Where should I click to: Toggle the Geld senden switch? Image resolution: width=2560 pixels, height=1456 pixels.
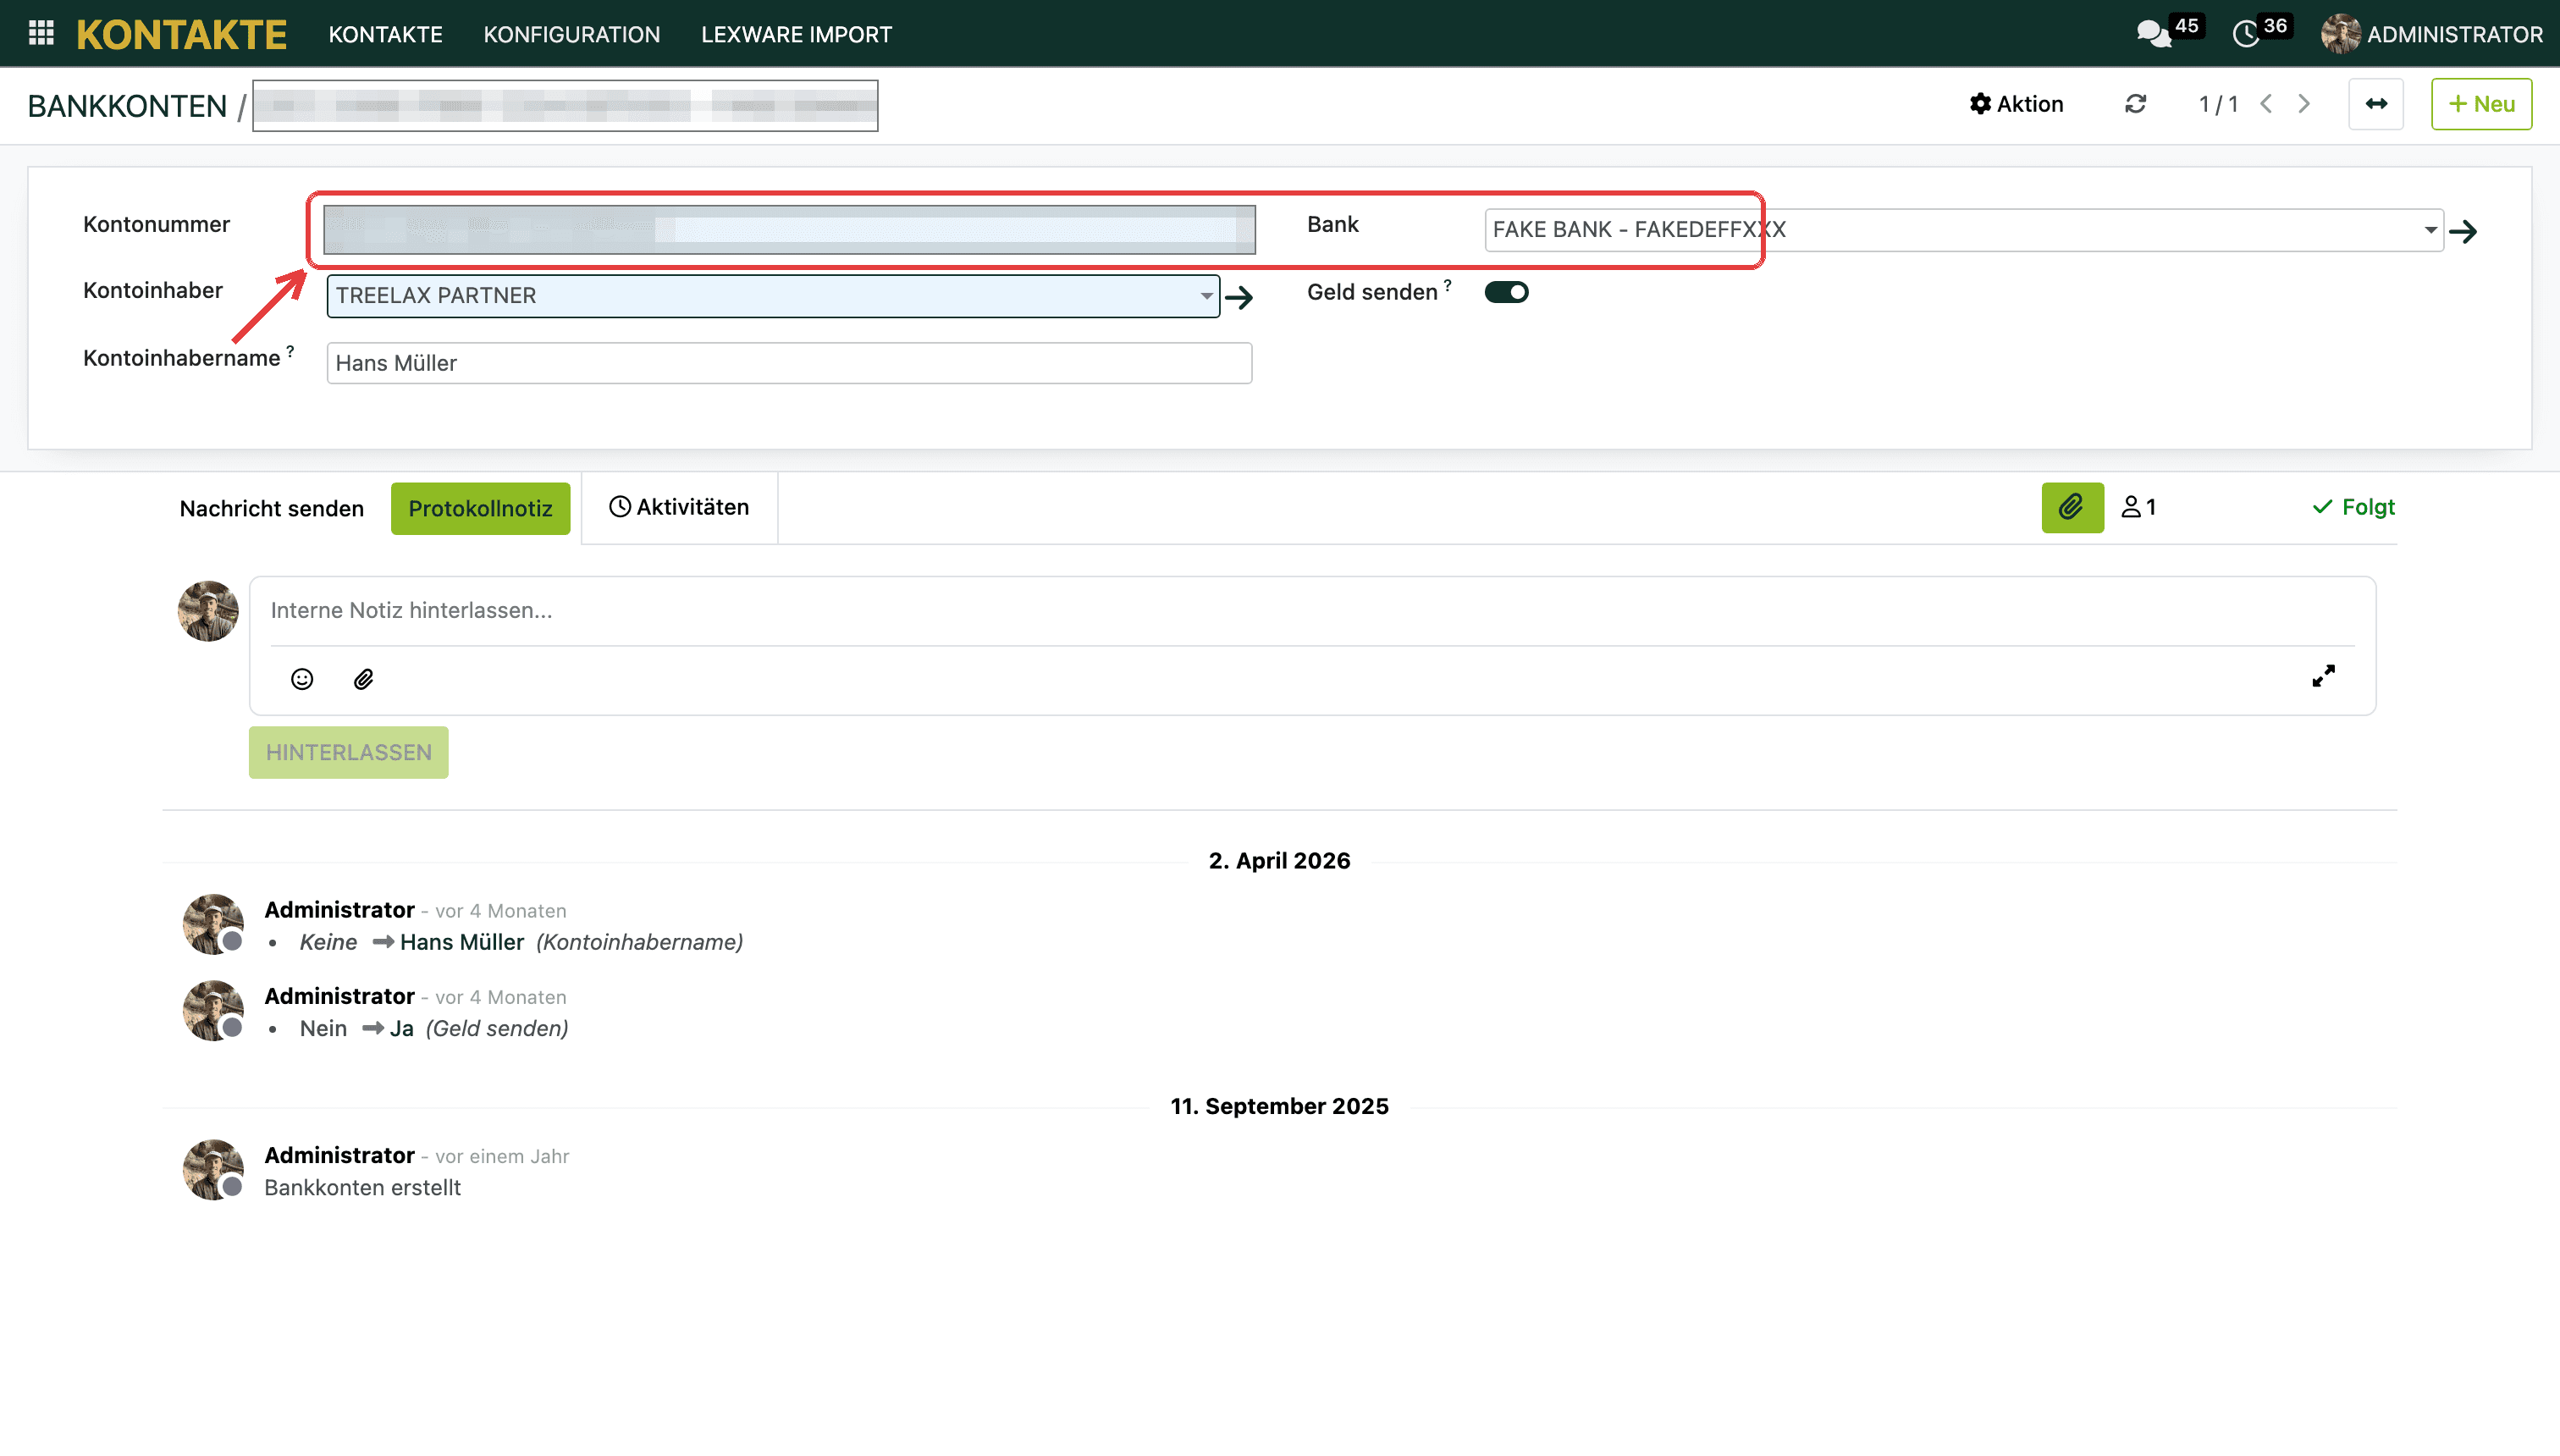[1506, 292]
